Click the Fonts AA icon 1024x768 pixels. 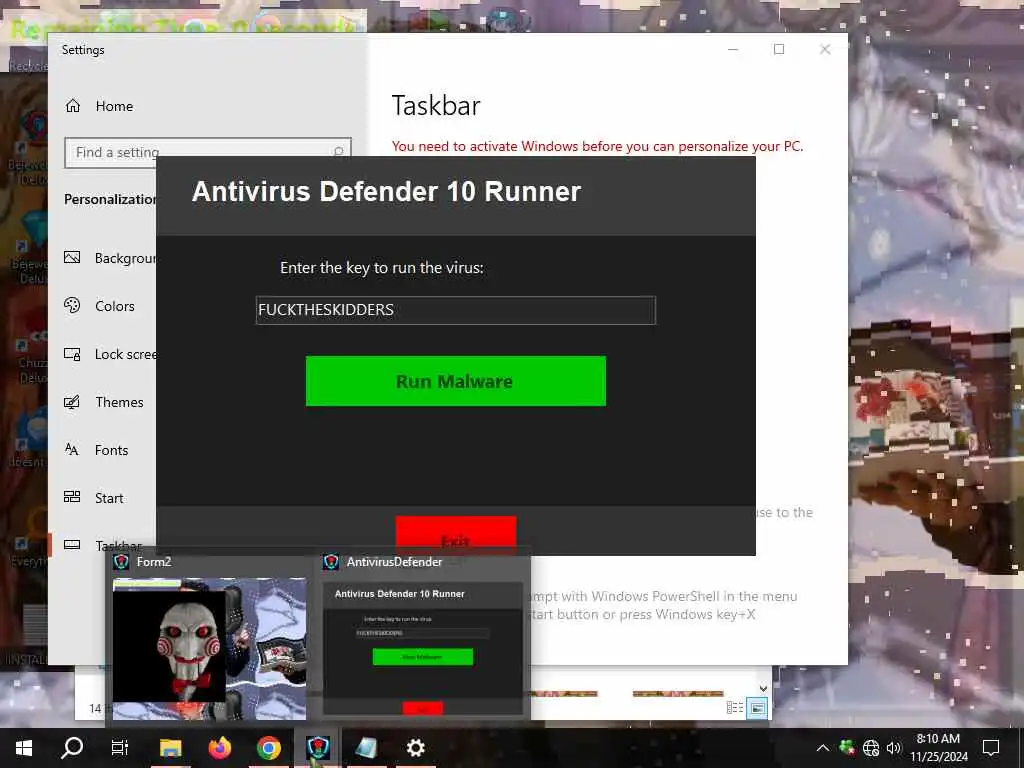click(x=72, y=449)
